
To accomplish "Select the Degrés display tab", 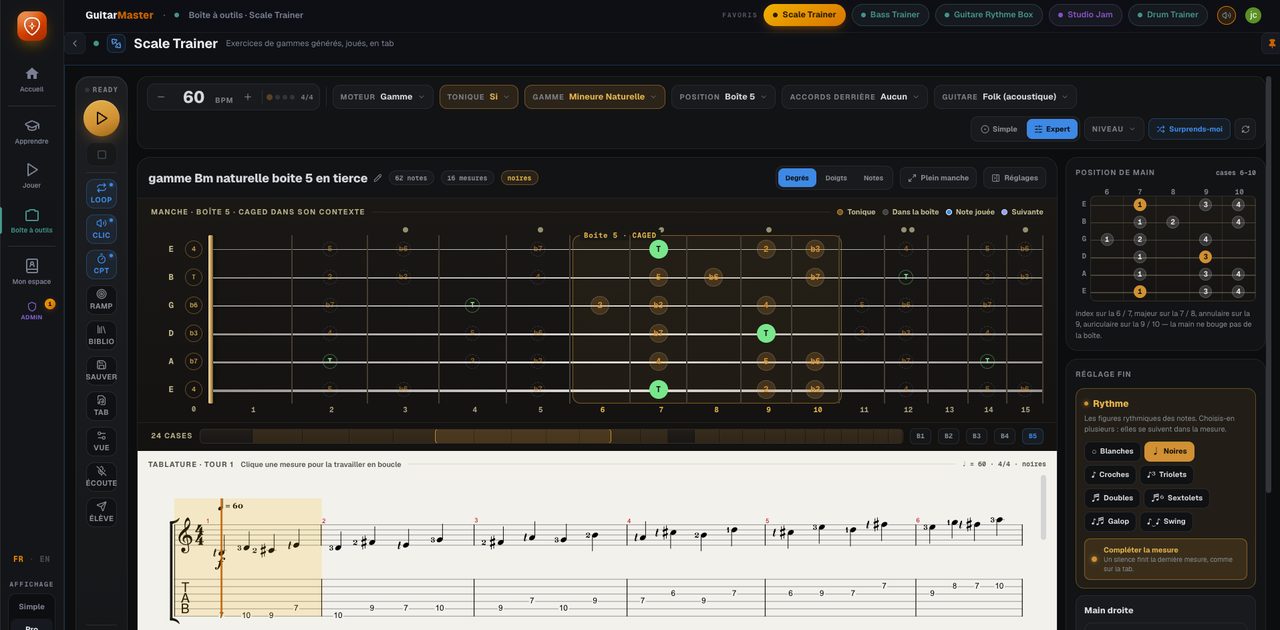I will point(797,178).
